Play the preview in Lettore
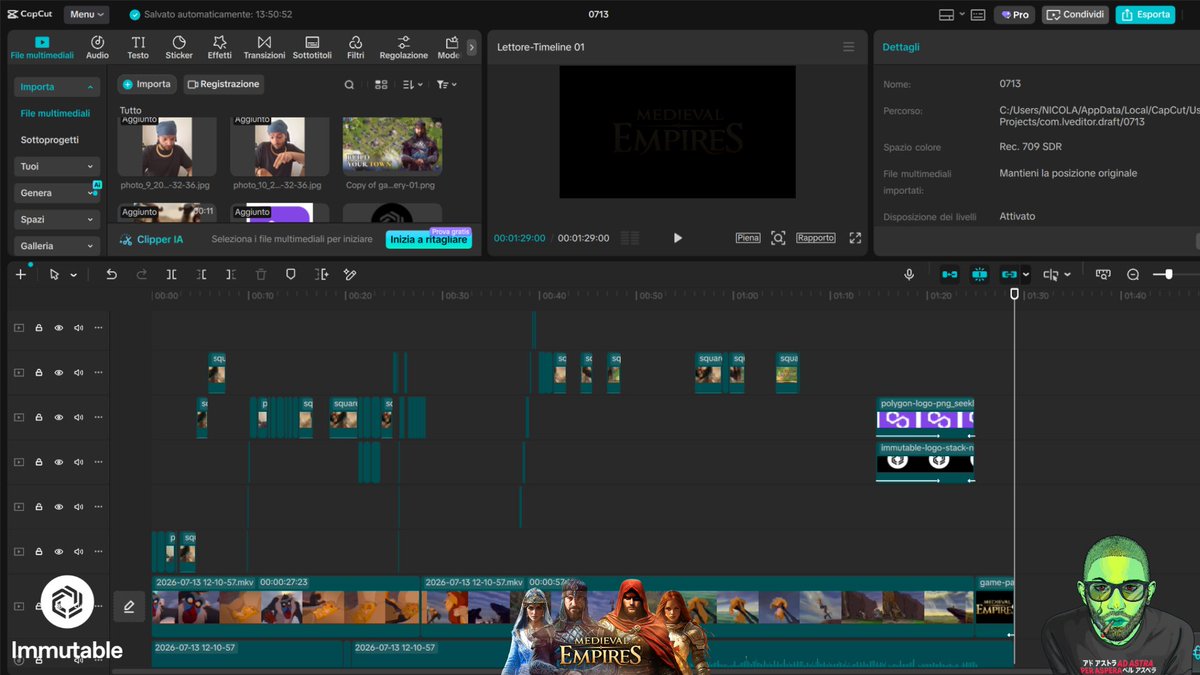1200x675 pixels. (x=677, y=238)
